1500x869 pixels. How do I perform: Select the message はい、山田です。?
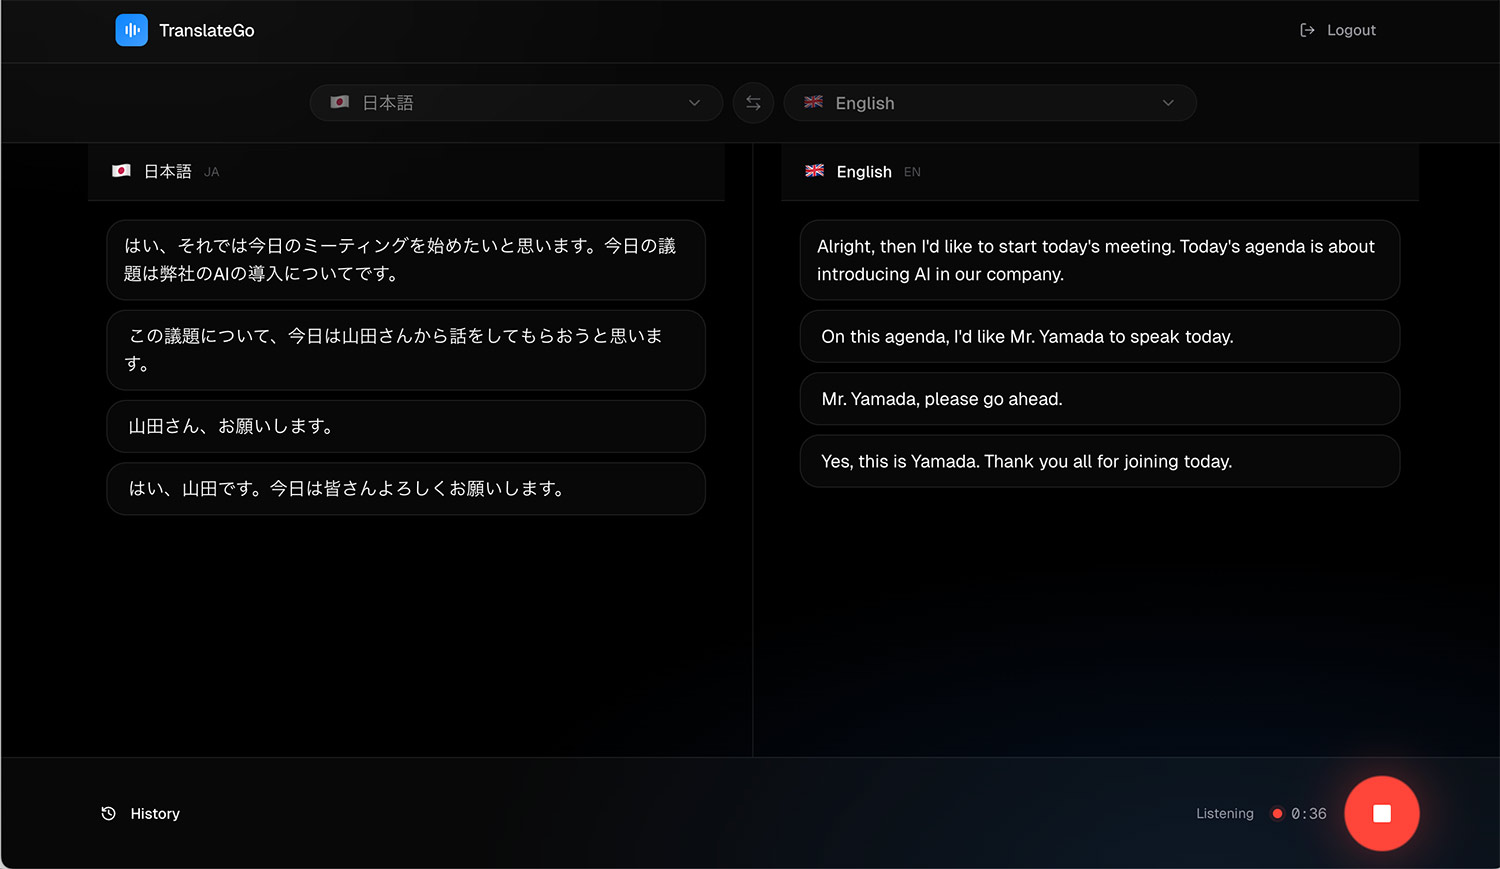click(406, 489)
